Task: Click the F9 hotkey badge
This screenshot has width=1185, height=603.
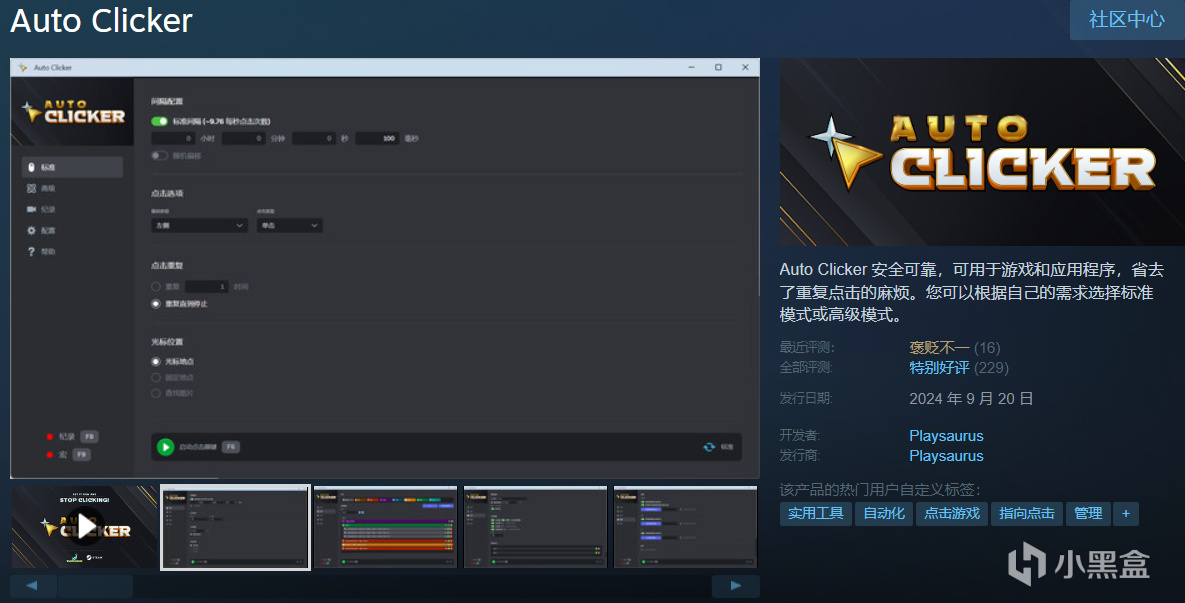Action: [82, 455]
